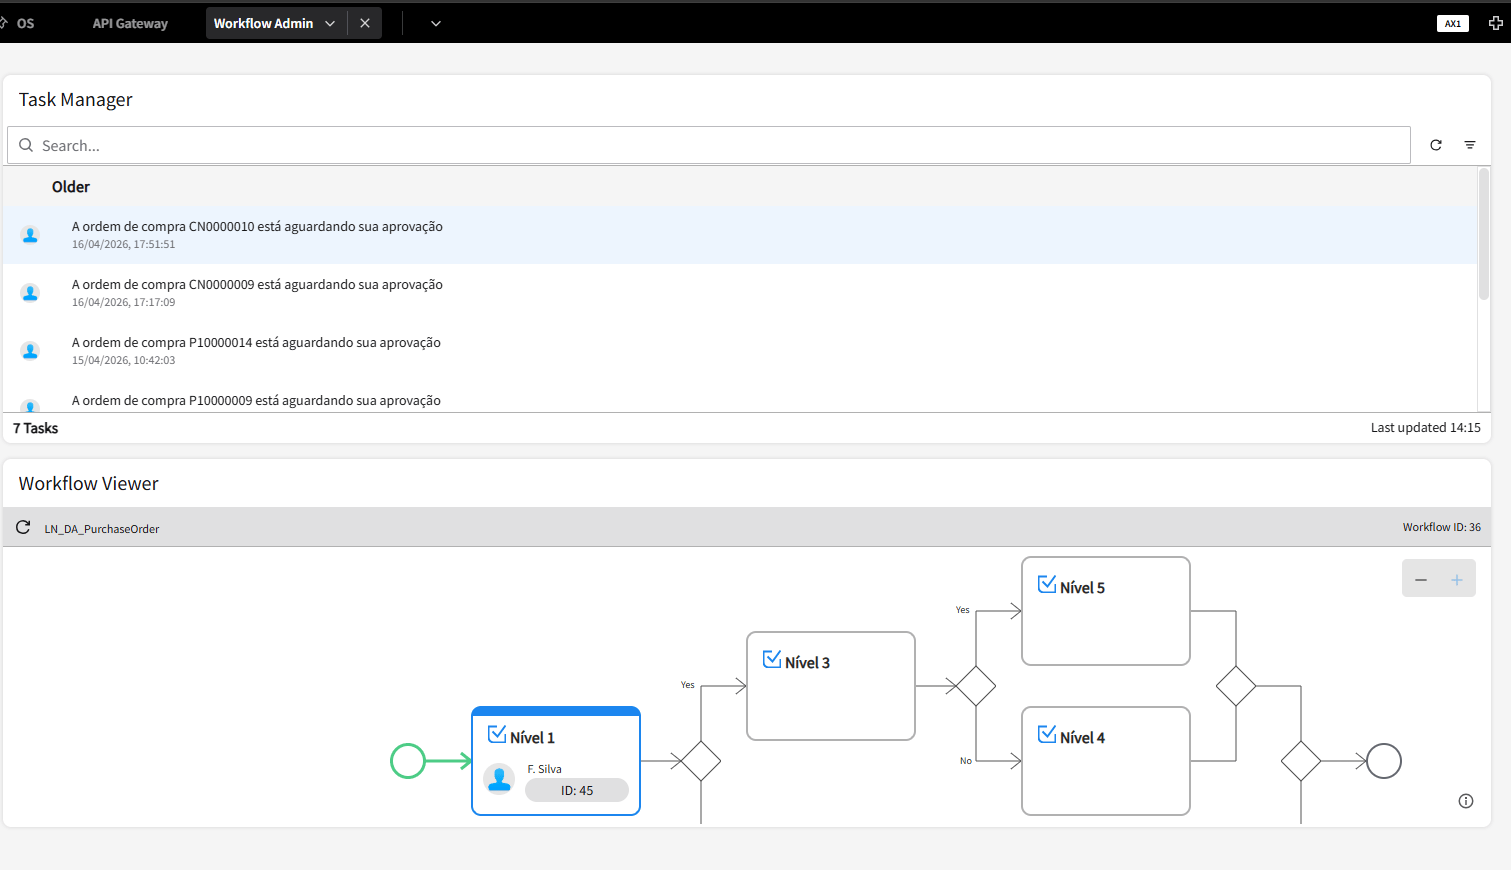The height and width of the screenshot is (870, 1511).
Task: Select the Nível 3 workflow node
Action: tap(831, 686)
